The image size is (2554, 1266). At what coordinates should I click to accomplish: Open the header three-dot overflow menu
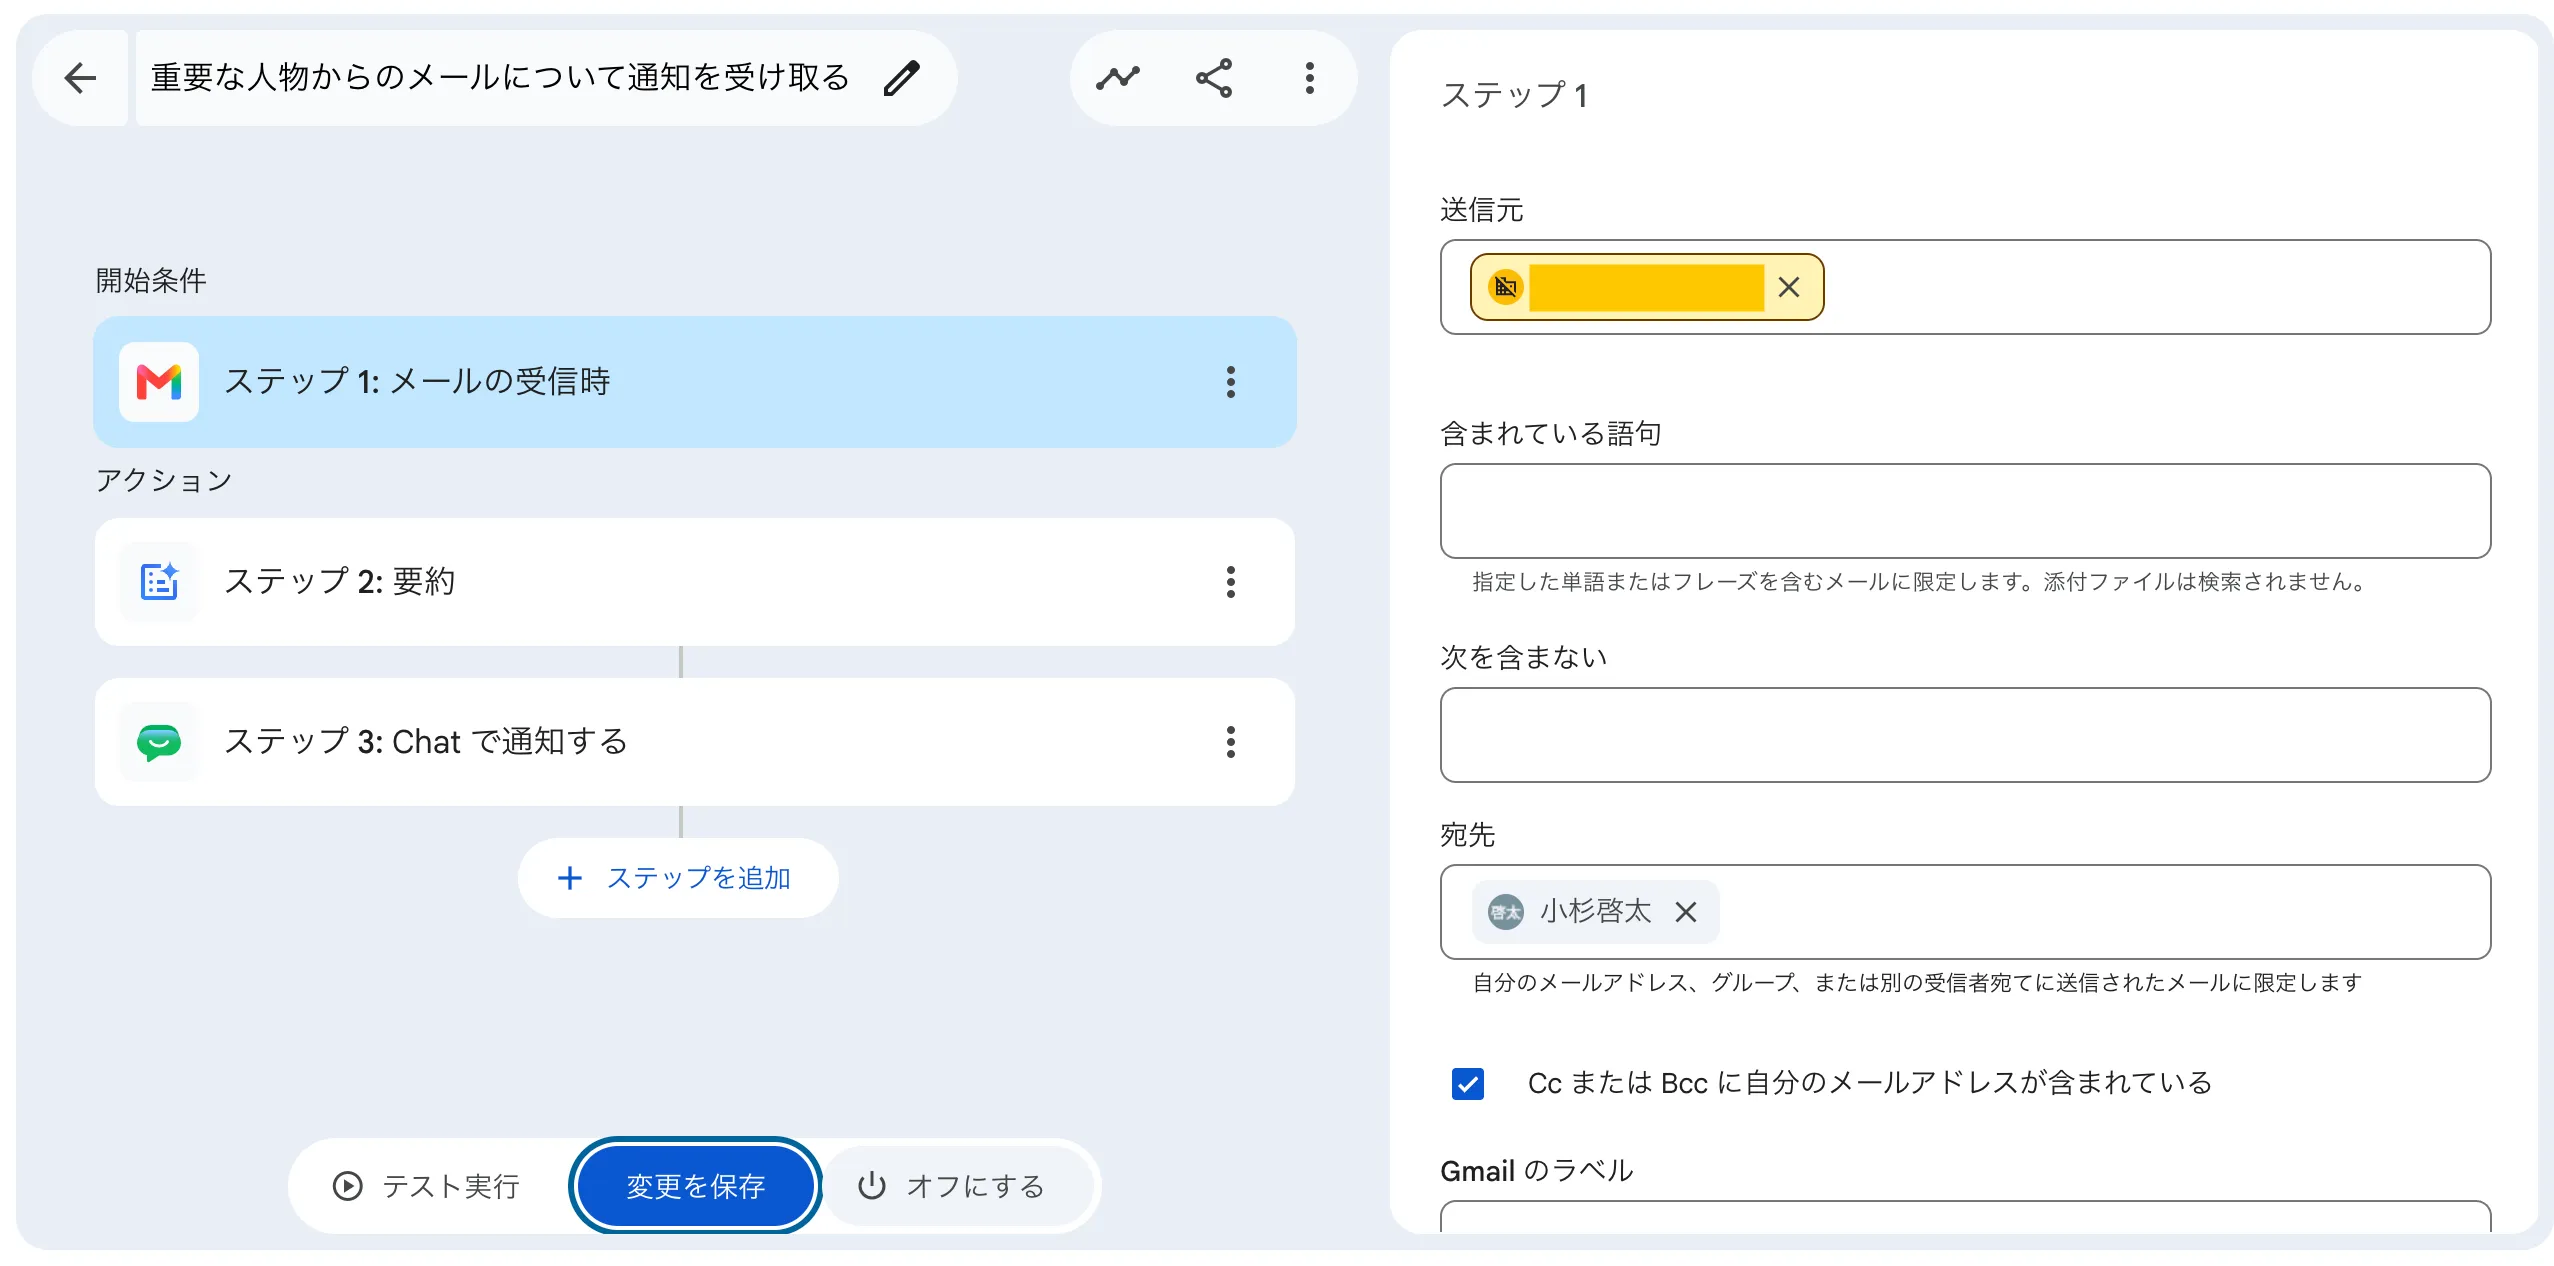pos(1310,78)
